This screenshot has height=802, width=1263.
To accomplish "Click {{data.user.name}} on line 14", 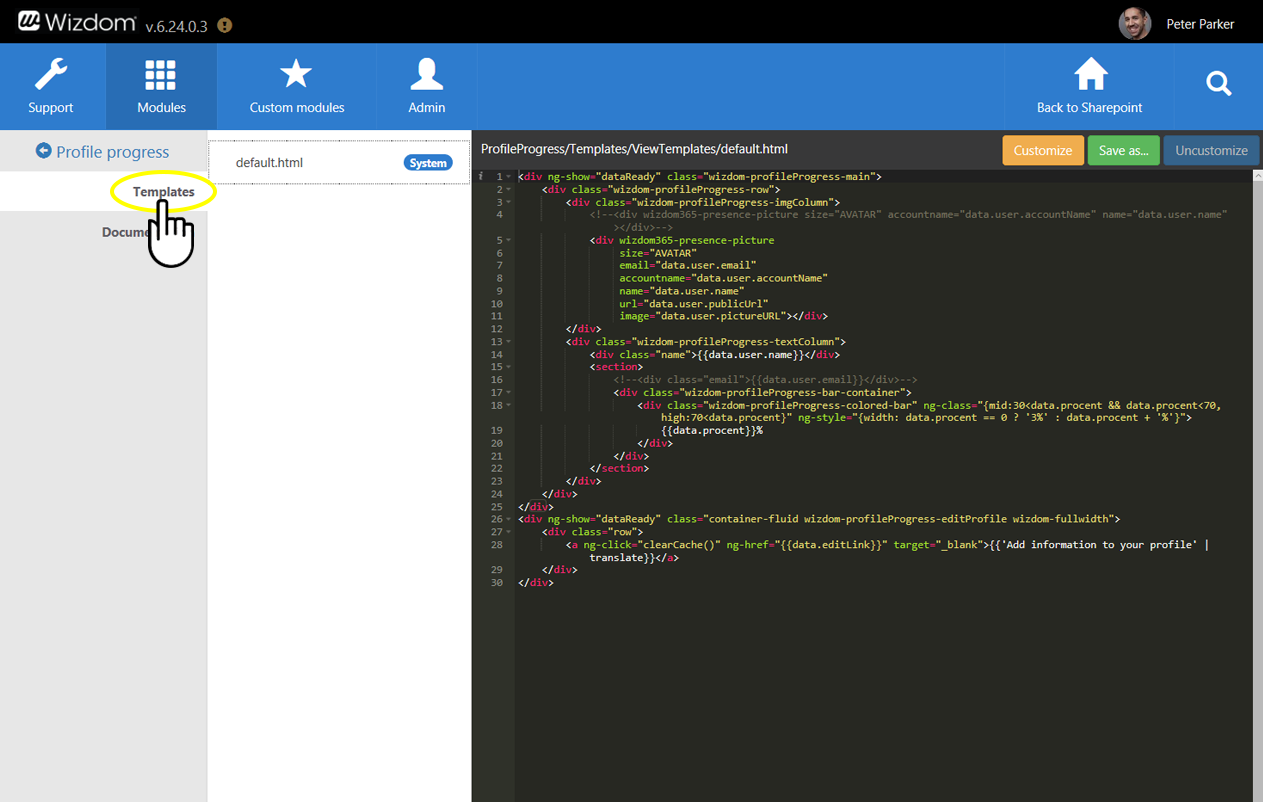I will pyautogui.click(x=751, y=354).
